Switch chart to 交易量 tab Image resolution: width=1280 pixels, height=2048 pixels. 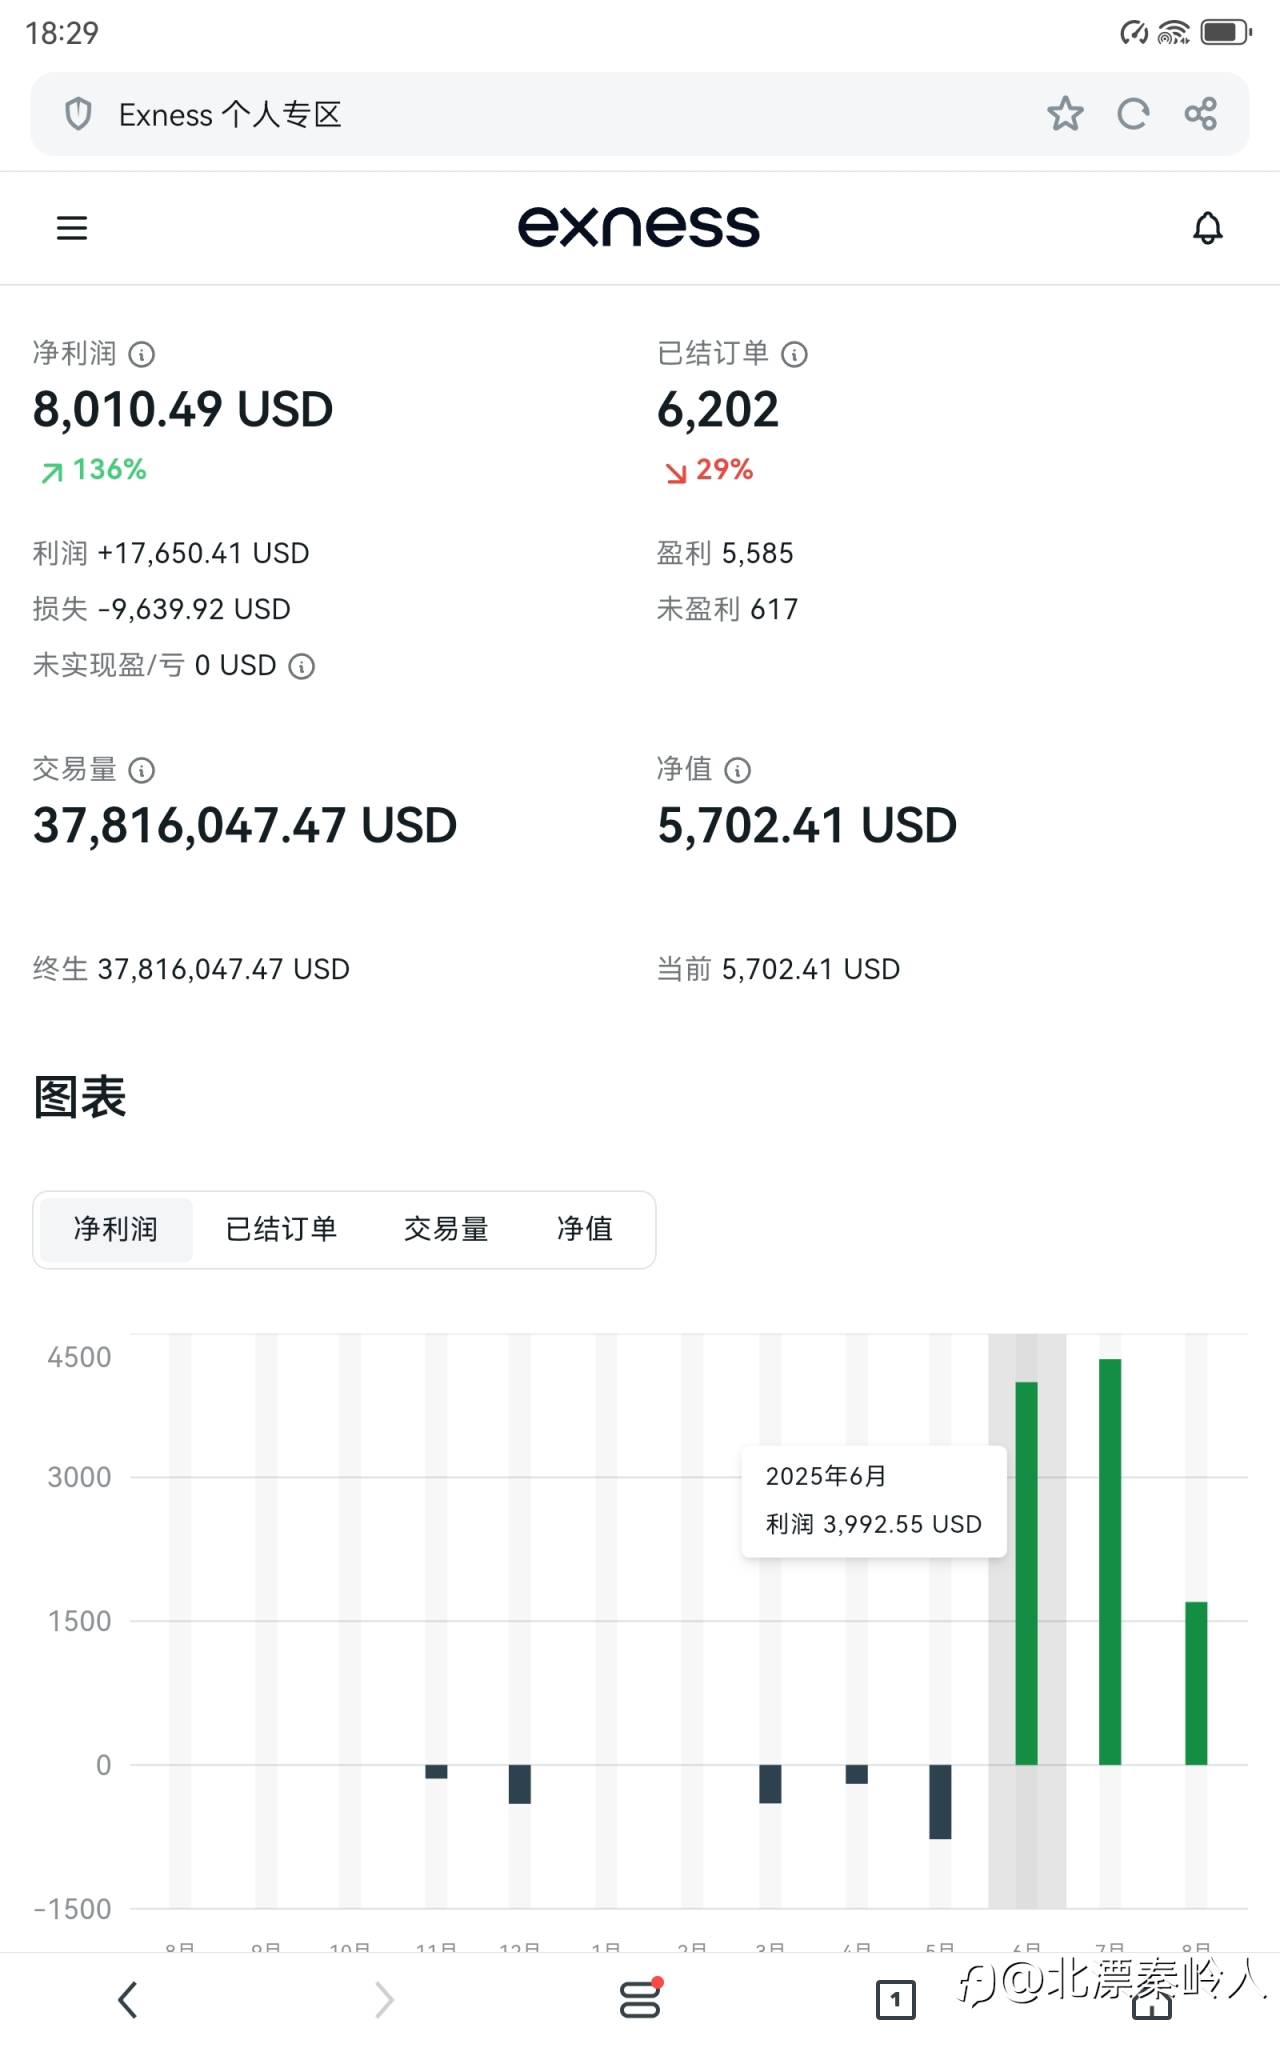pos(446,1229)
